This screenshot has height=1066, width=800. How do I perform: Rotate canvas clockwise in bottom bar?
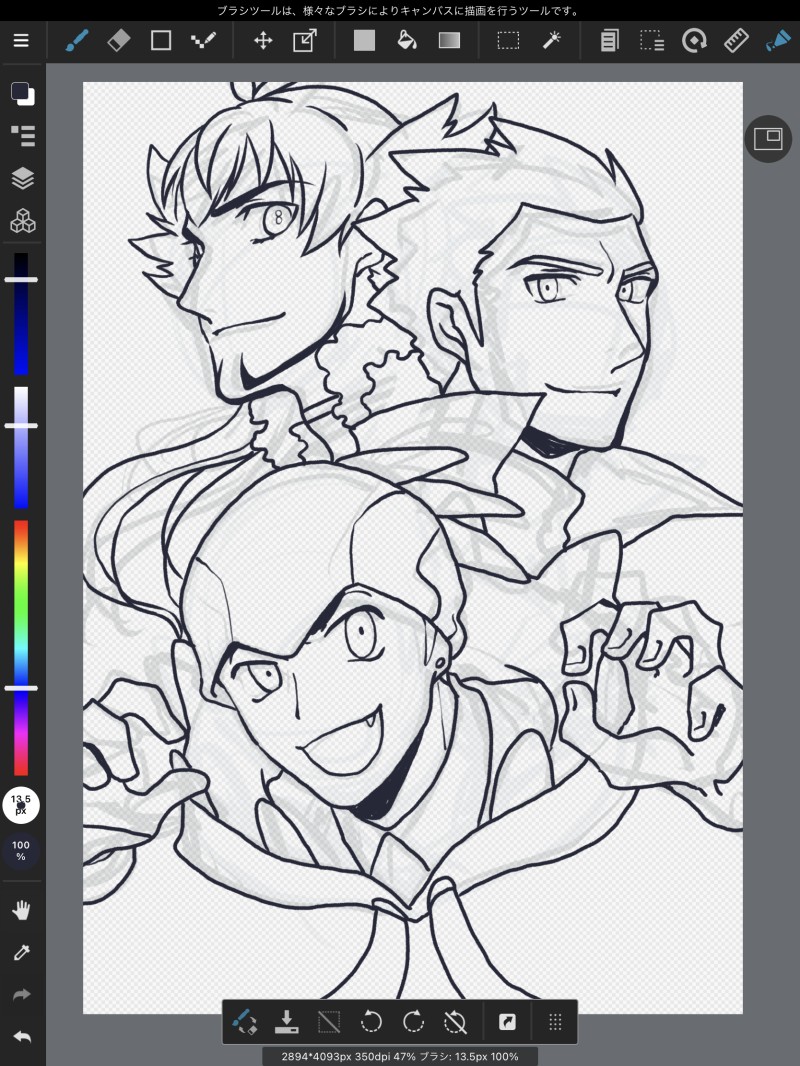413,1022
